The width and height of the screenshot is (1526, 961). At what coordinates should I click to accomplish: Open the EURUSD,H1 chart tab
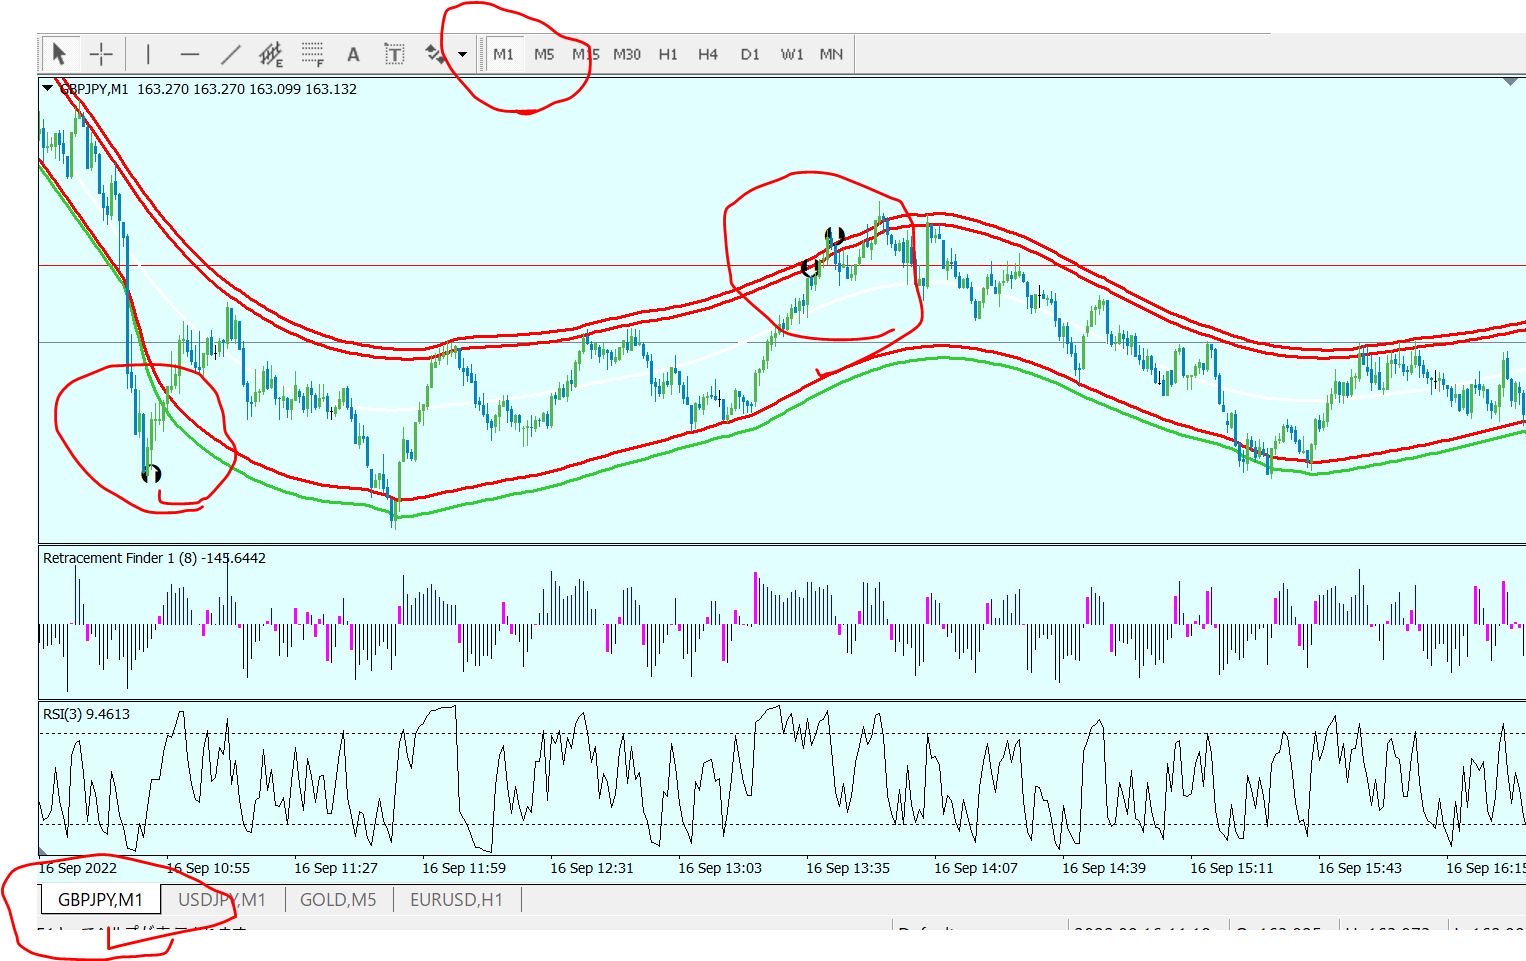click(457, 900)
